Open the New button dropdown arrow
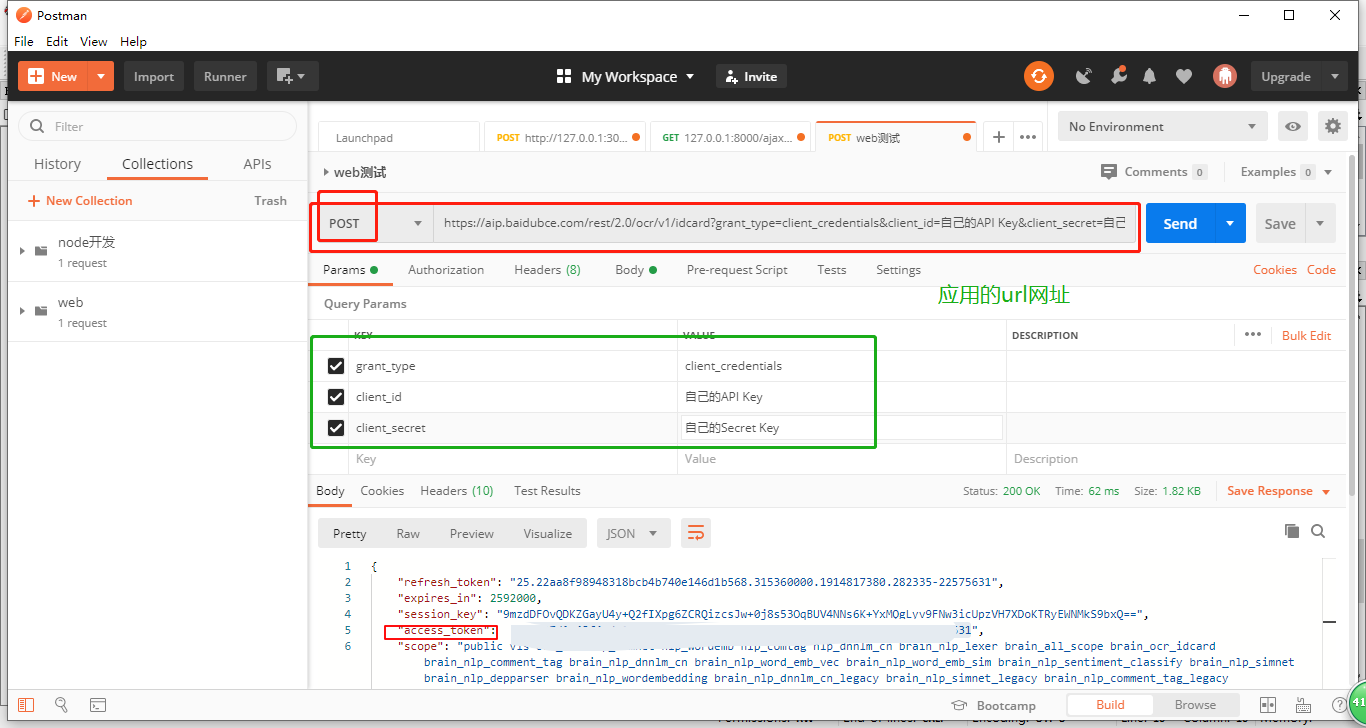Screen dimensions: 1366x728 tap(101, 76)
